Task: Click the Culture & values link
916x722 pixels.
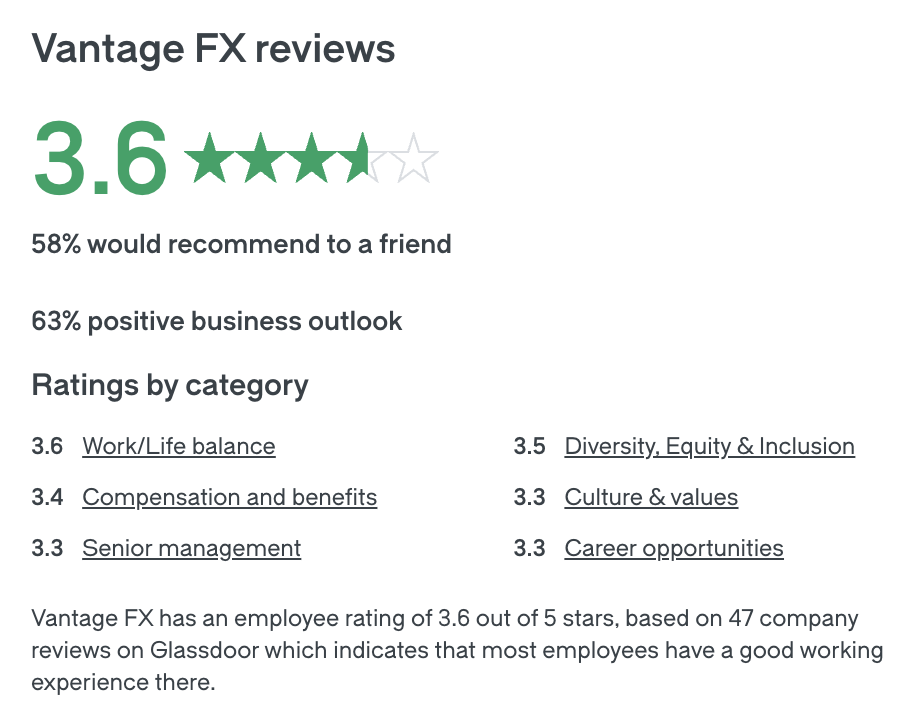Action: coord(651,497)
